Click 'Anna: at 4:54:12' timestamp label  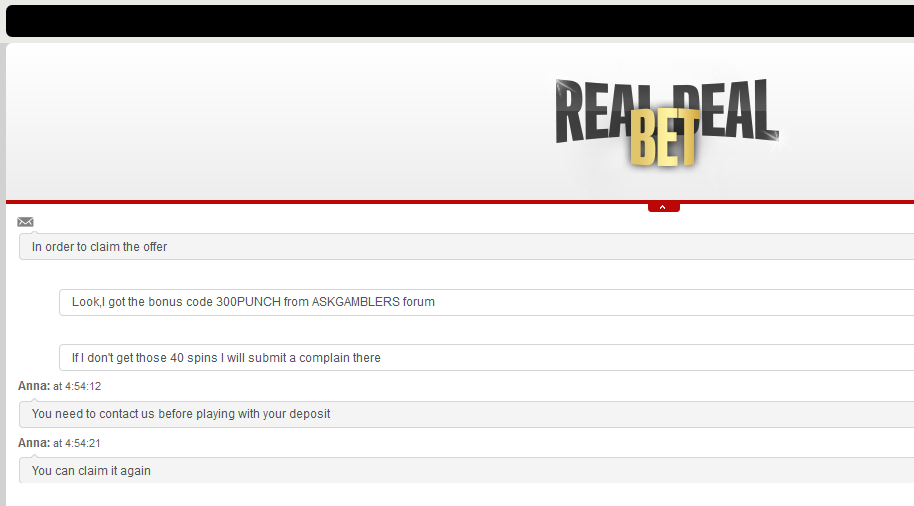click(x=59, y=386)
